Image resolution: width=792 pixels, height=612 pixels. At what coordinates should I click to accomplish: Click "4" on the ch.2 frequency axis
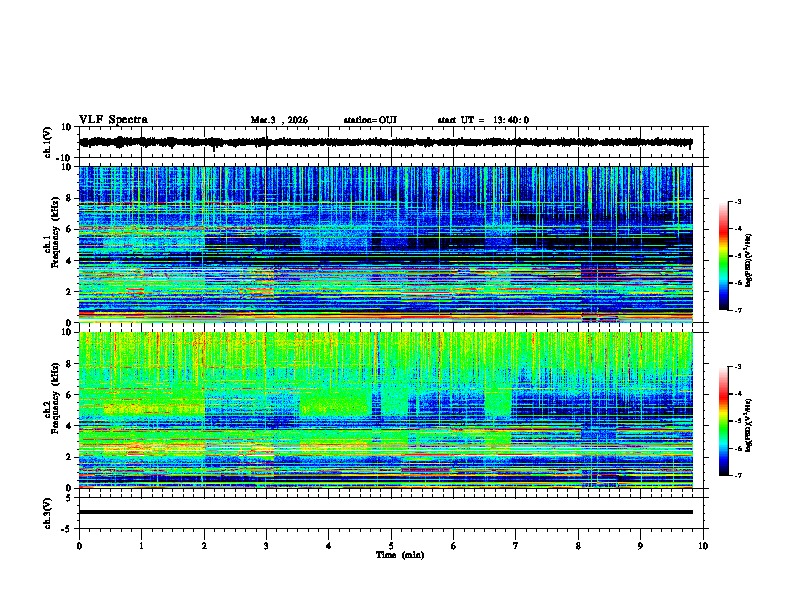pos(69,426)
